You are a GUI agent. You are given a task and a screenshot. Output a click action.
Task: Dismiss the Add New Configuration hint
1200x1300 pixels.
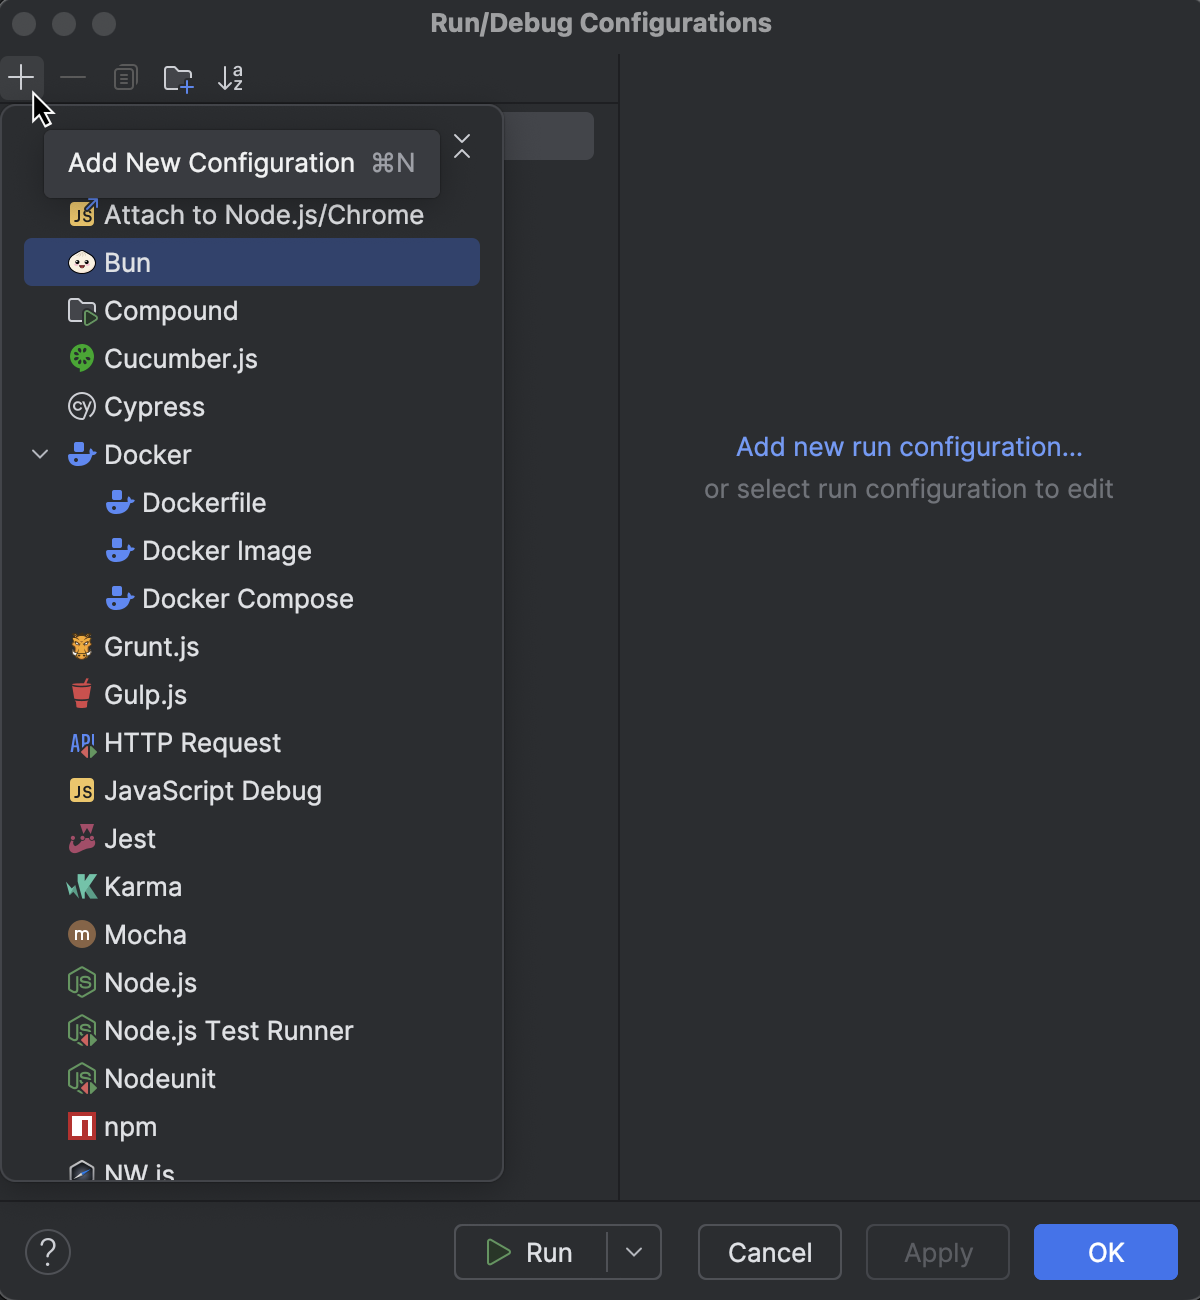(461, 148)
